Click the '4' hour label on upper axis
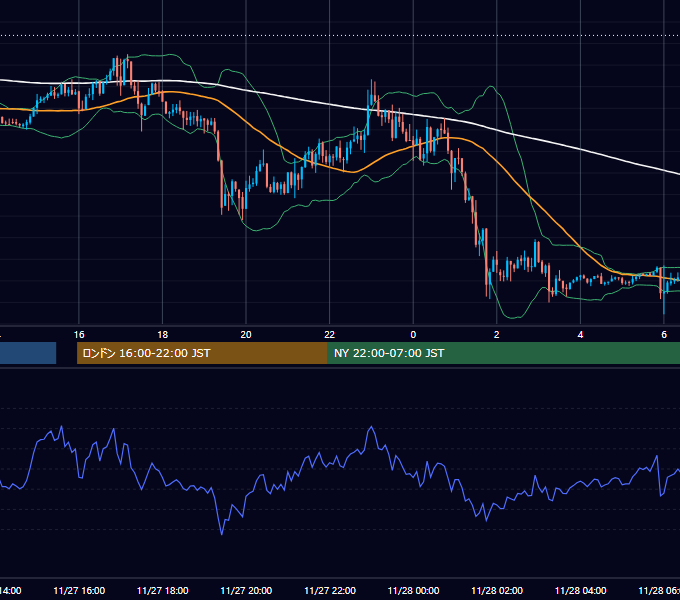This screenshot has width=680, height=600. click(x=580, y=335)
